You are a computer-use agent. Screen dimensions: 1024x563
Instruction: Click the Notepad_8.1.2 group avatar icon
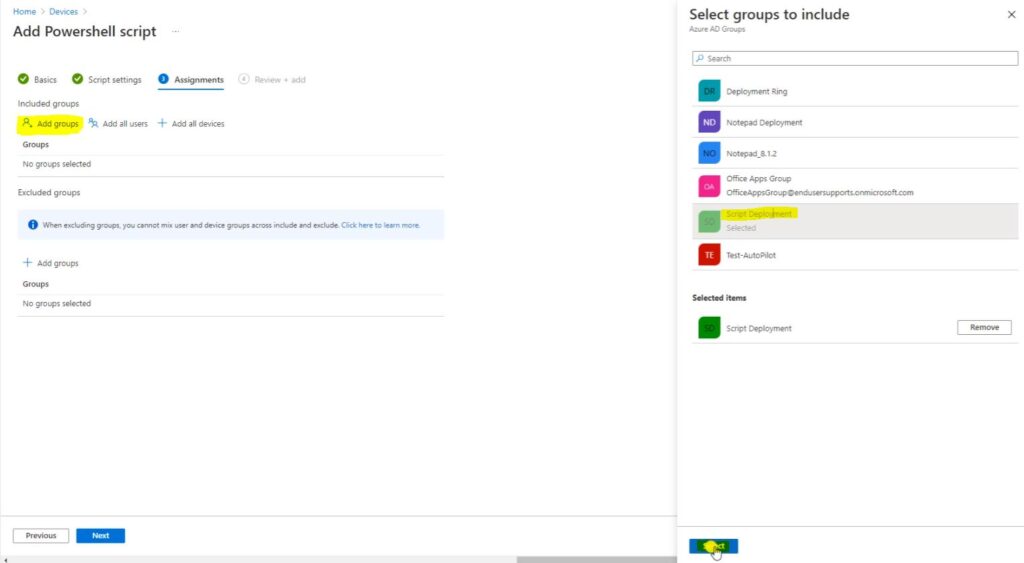tap(709, 153)
